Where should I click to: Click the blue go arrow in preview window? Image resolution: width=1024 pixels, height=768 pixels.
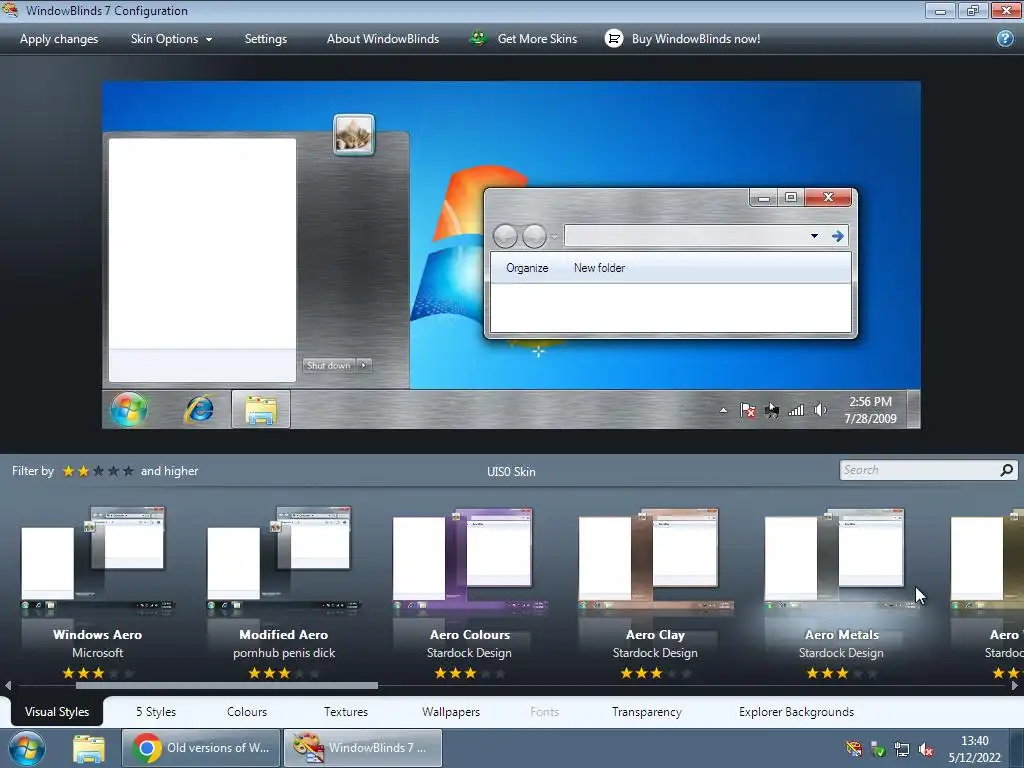pos(837,236)
